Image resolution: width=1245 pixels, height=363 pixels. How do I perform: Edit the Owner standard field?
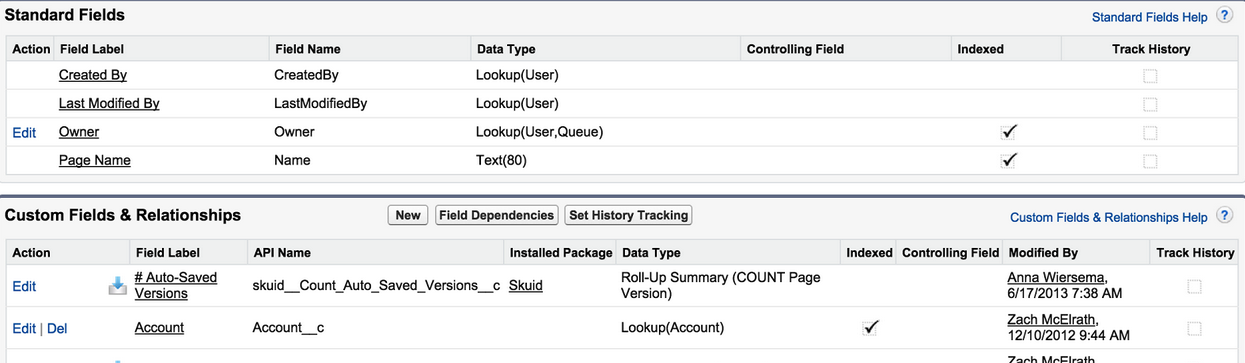[24, 132]
